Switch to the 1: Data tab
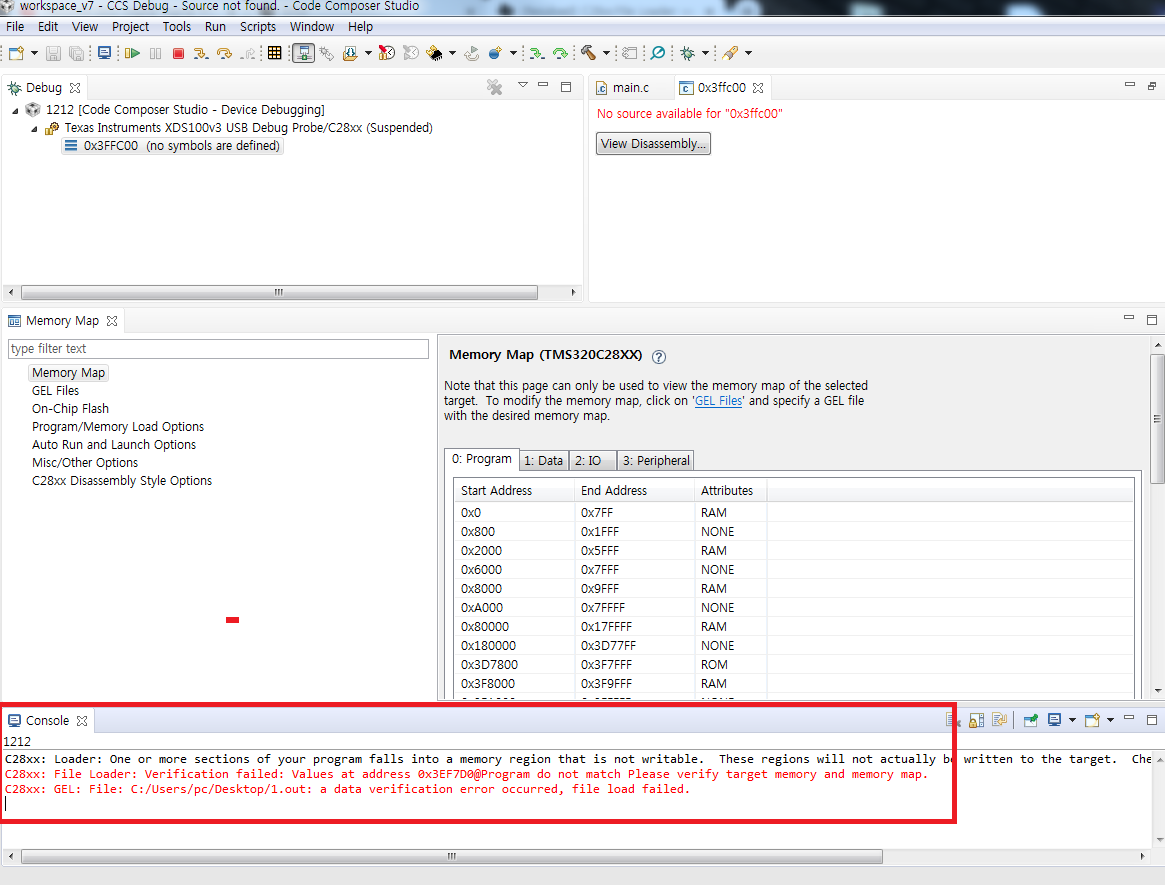This screenshot has width=1165, height=885. pyautogui.click(x=543, y=460)
